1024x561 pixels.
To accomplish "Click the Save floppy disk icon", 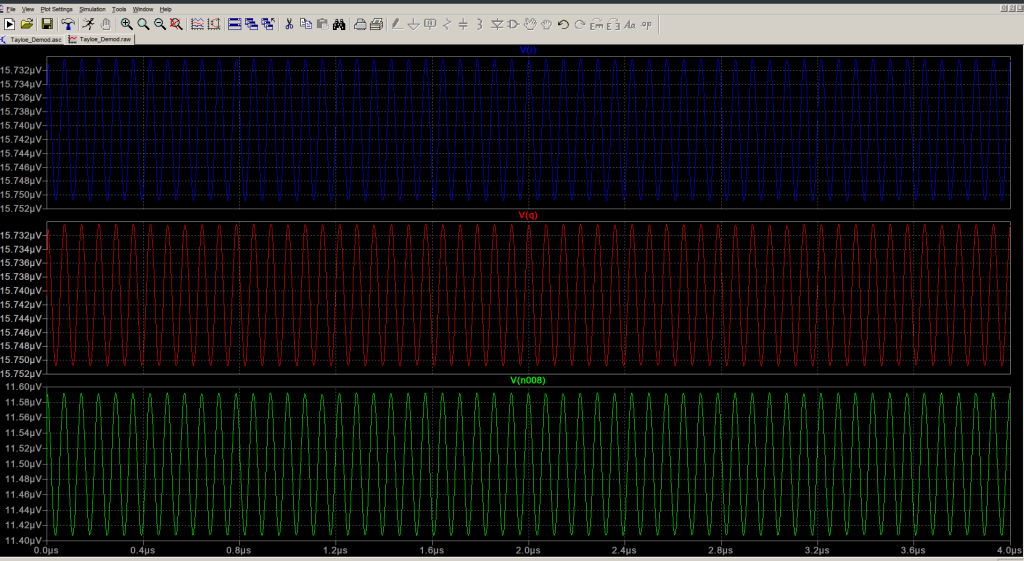I will click(46, 23).
